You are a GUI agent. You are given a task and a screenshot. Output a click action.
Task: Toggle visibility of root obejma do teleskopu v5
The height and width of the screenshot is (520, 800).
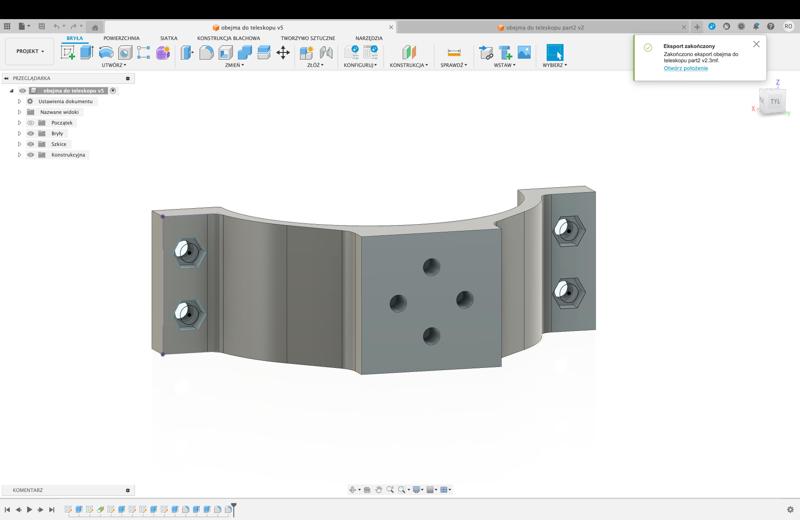click(x=22, y=91)
